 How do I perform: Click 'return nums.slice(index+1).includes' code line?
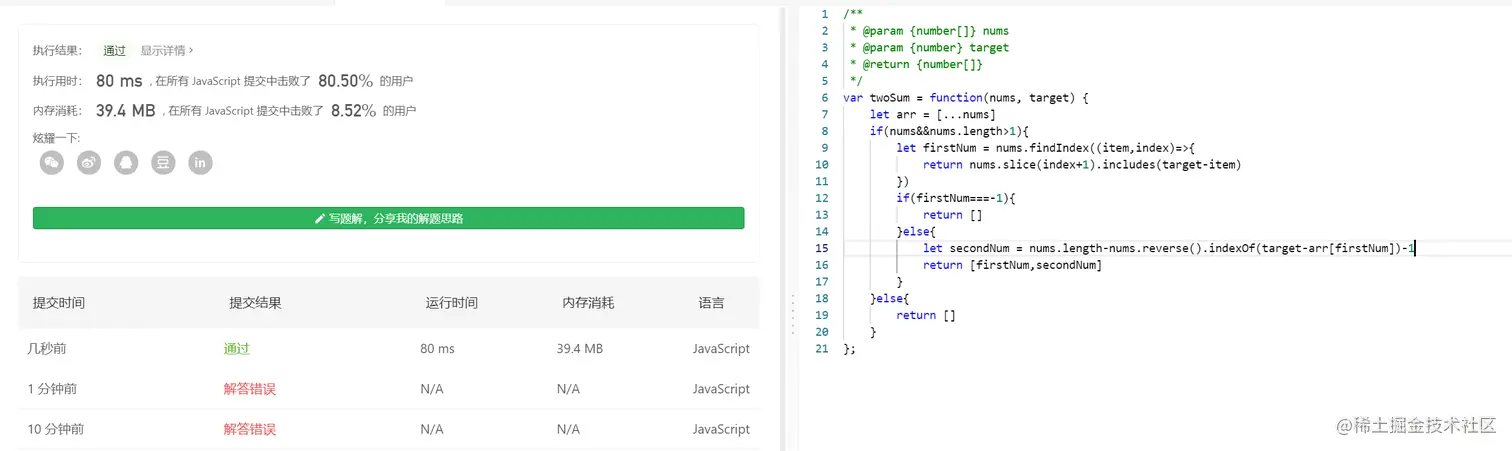[x=1082, y=165]
